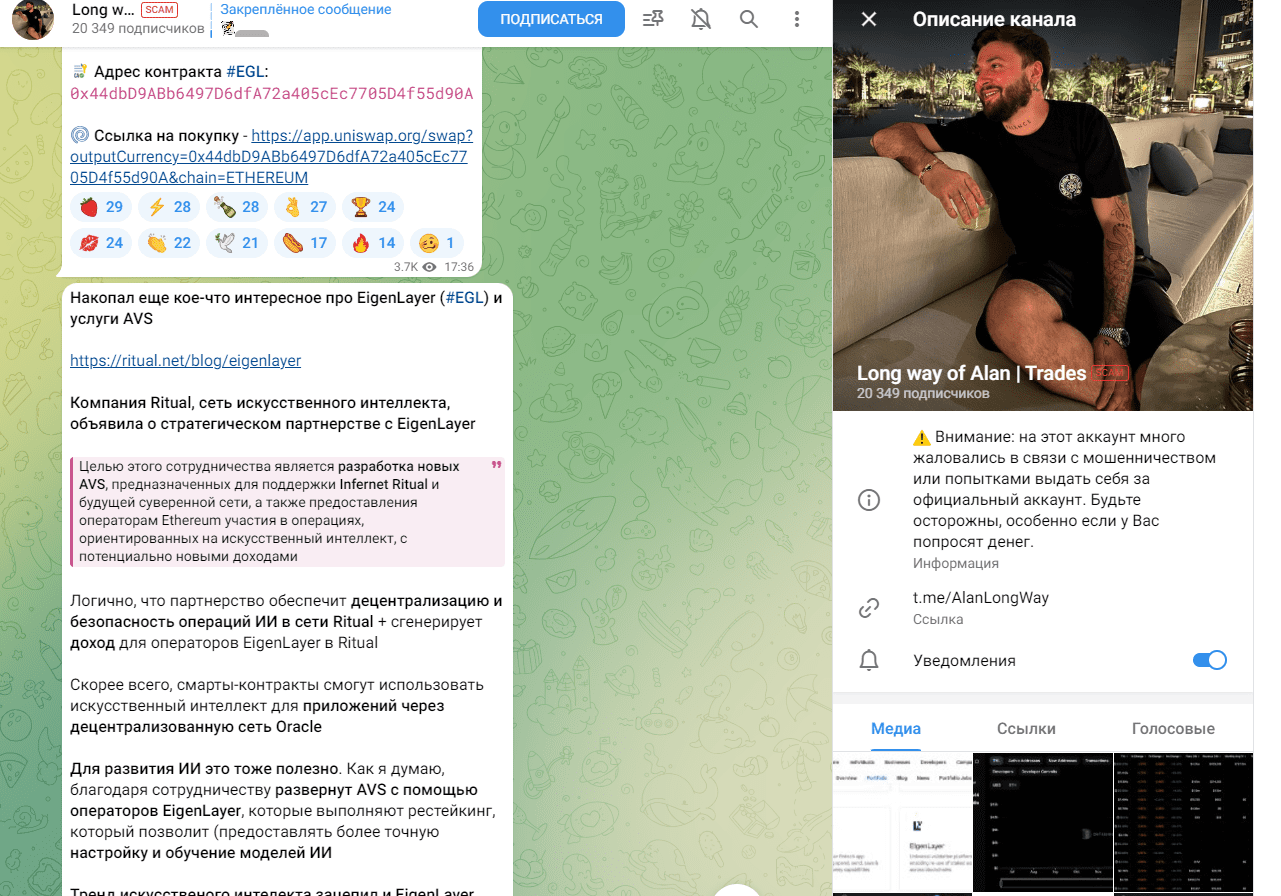This screenshot has height=896, width=1281.
Task: Open search in the channel
Action: pos(749,19)
